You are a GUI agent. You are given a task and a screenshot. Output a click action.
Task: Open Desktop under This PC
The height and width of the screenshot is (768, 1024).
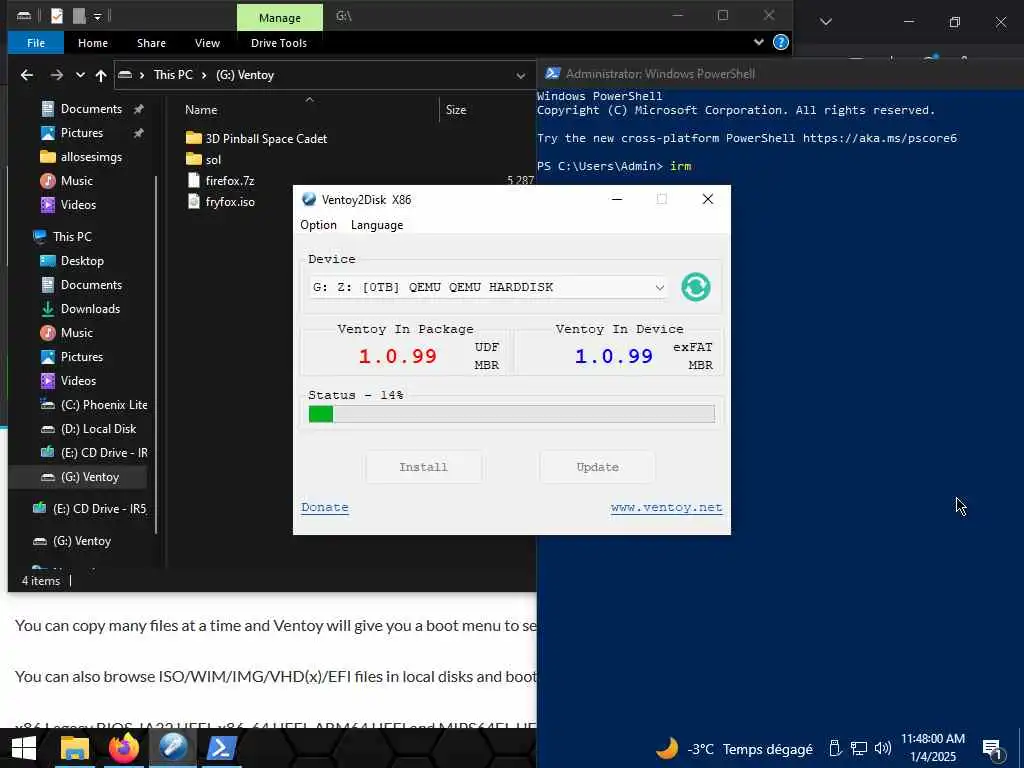(72, 261)
